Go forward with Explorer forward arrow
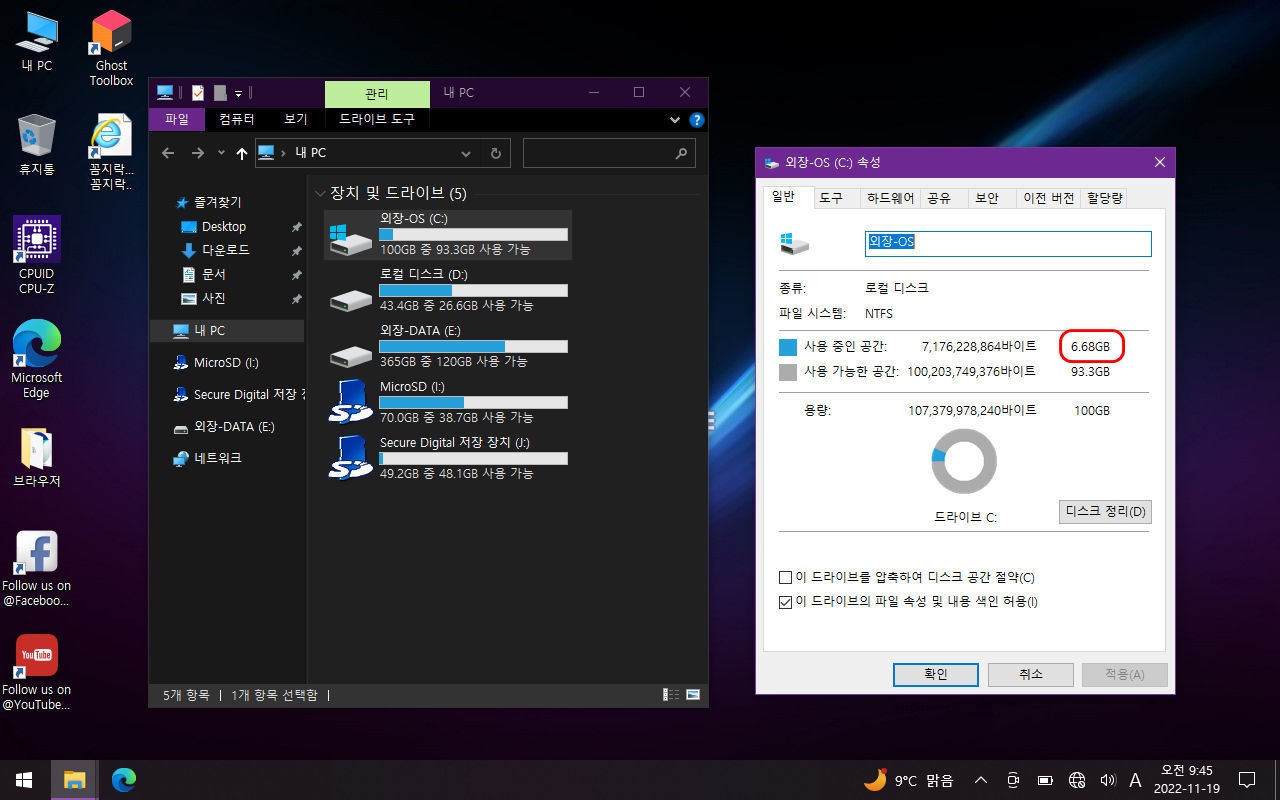Viewport: 1280px width, 800px height. tap(198, 153)
